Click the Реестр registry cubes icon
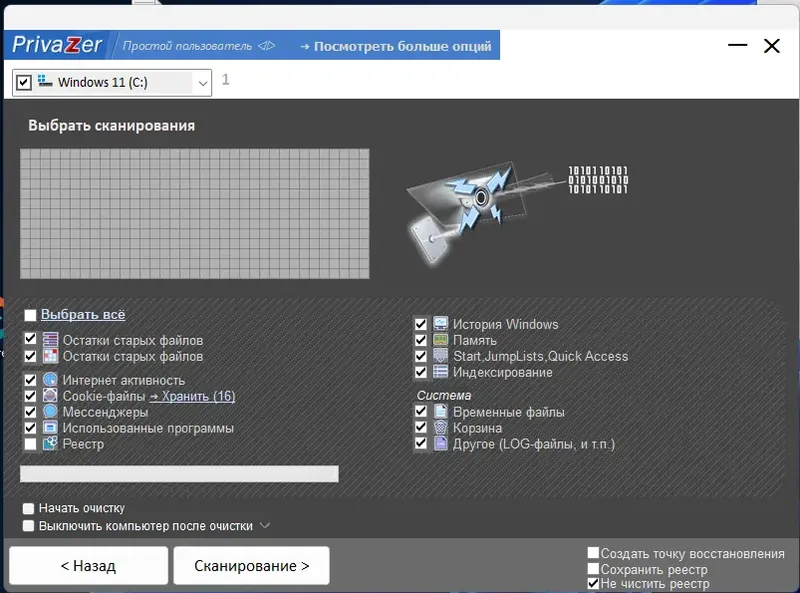This screenshot has width=800, height=593. (x=50, y=443)
